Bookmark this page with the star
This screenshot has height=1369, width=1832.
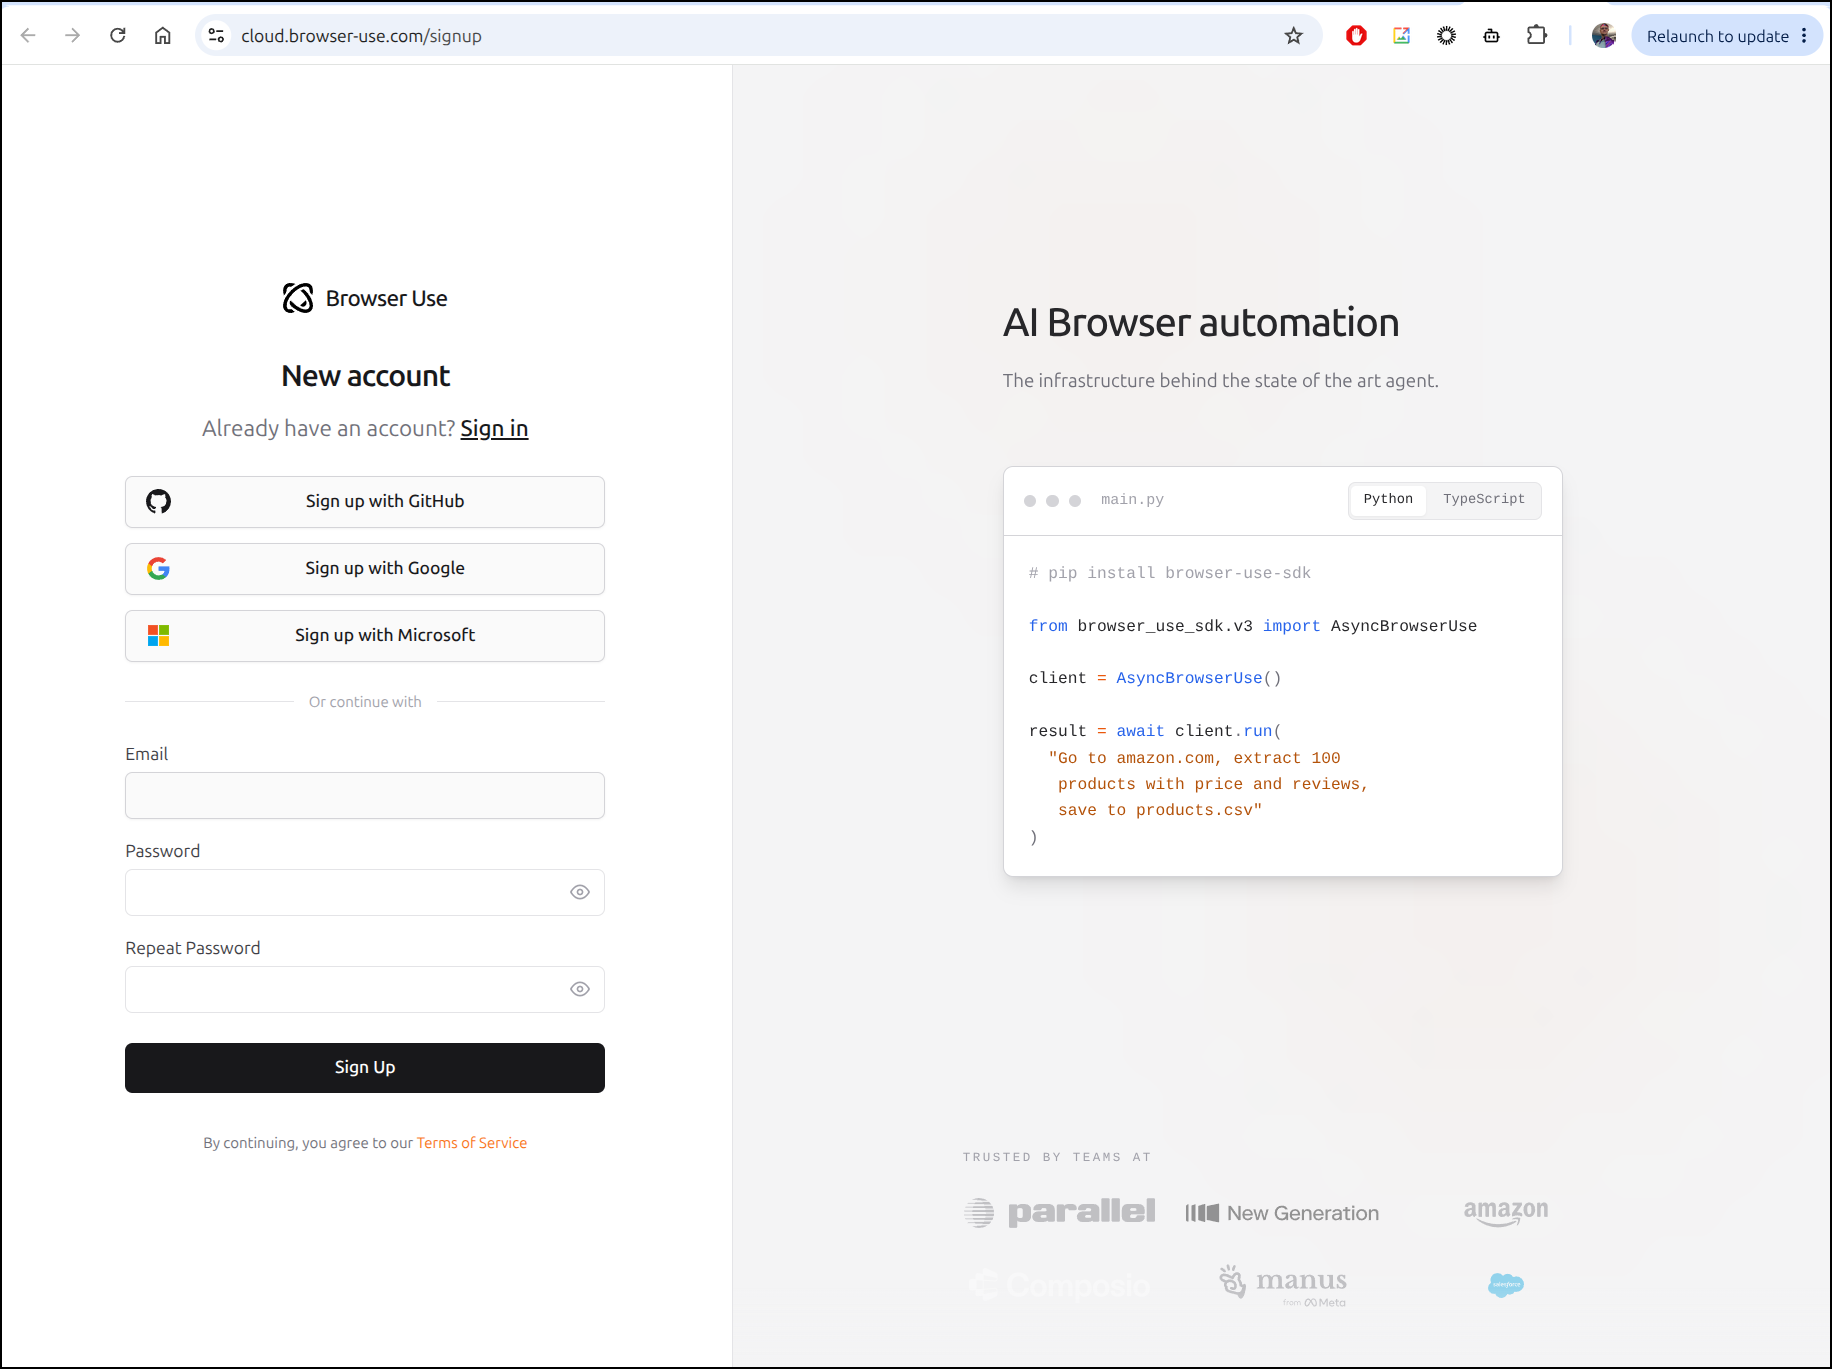pyautogui.click(x=1294, y=36)
